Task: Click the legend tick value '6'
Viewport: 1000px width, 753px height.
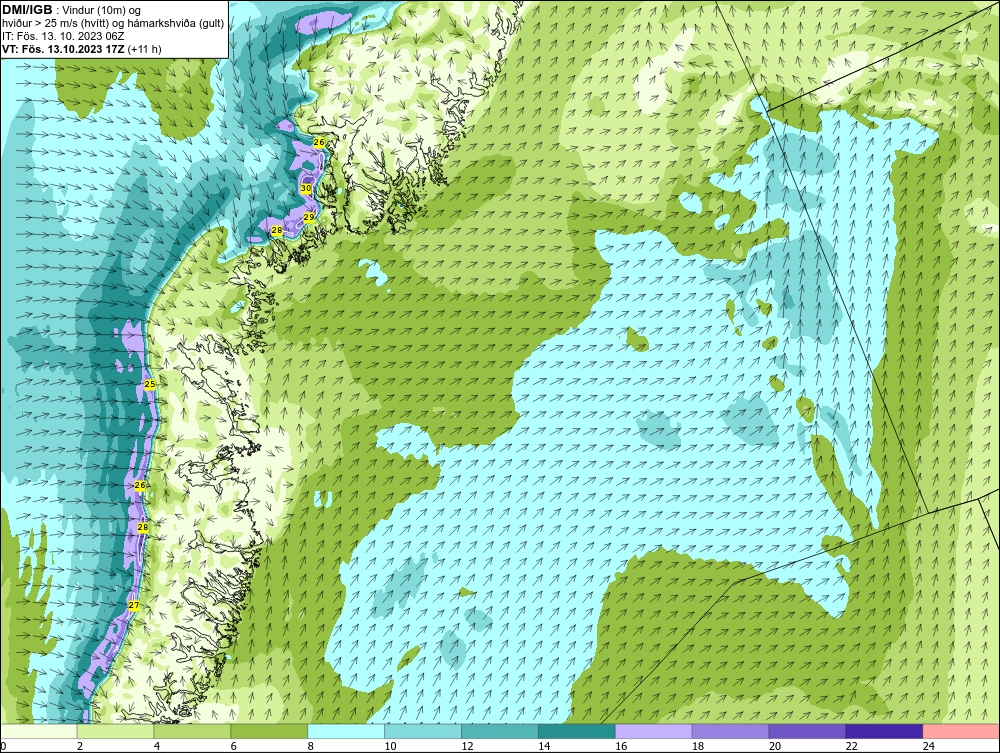Action: 233,746
